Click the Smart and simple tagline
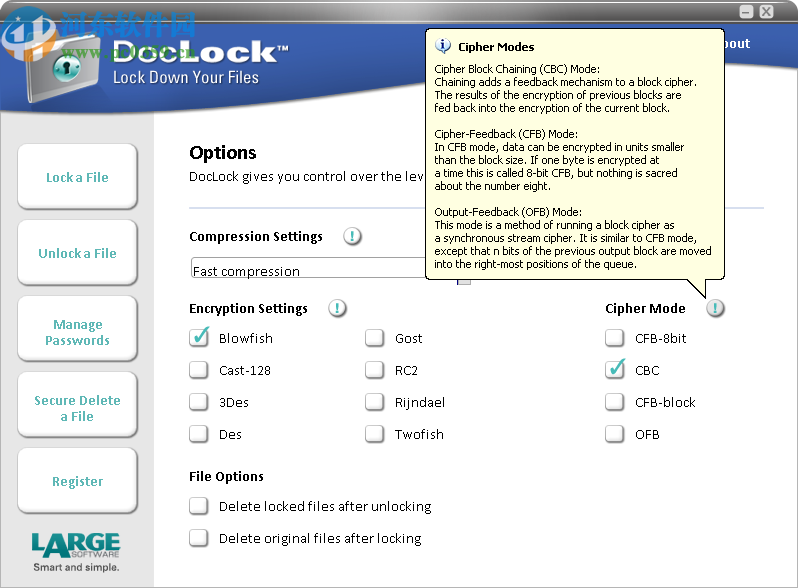Viewport: 798px width, 588px height. click(x=76, y=567)
